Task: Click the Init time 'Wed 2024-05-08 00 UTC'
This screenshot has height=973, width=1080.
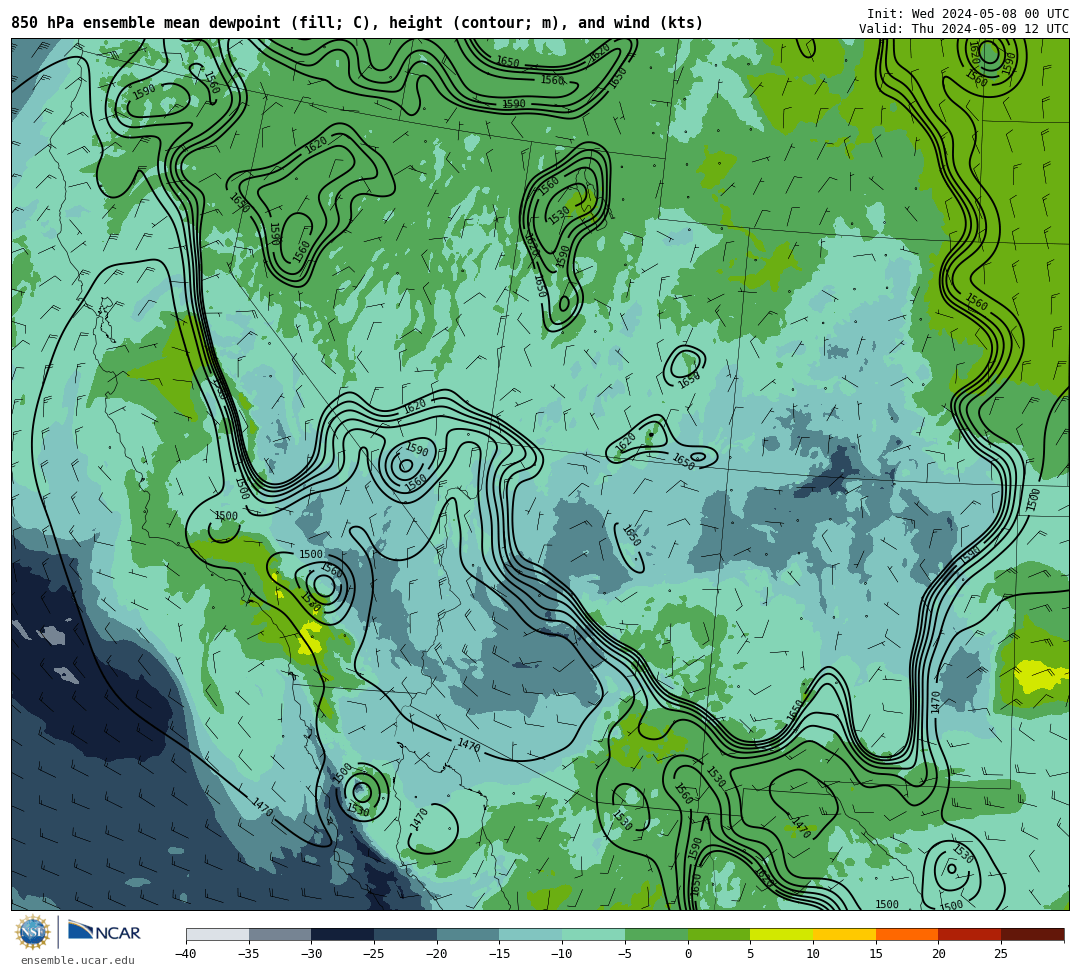Action: 990,14
